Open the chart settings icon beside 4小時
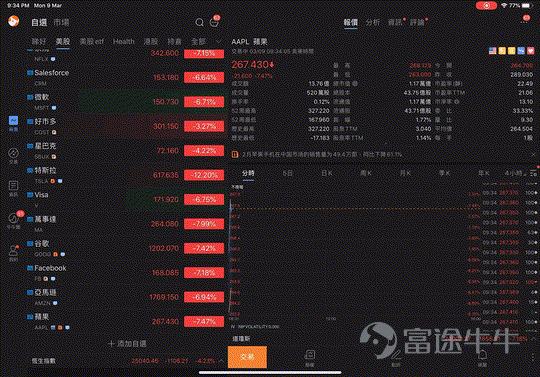540x377 pixels. (533, 174)
